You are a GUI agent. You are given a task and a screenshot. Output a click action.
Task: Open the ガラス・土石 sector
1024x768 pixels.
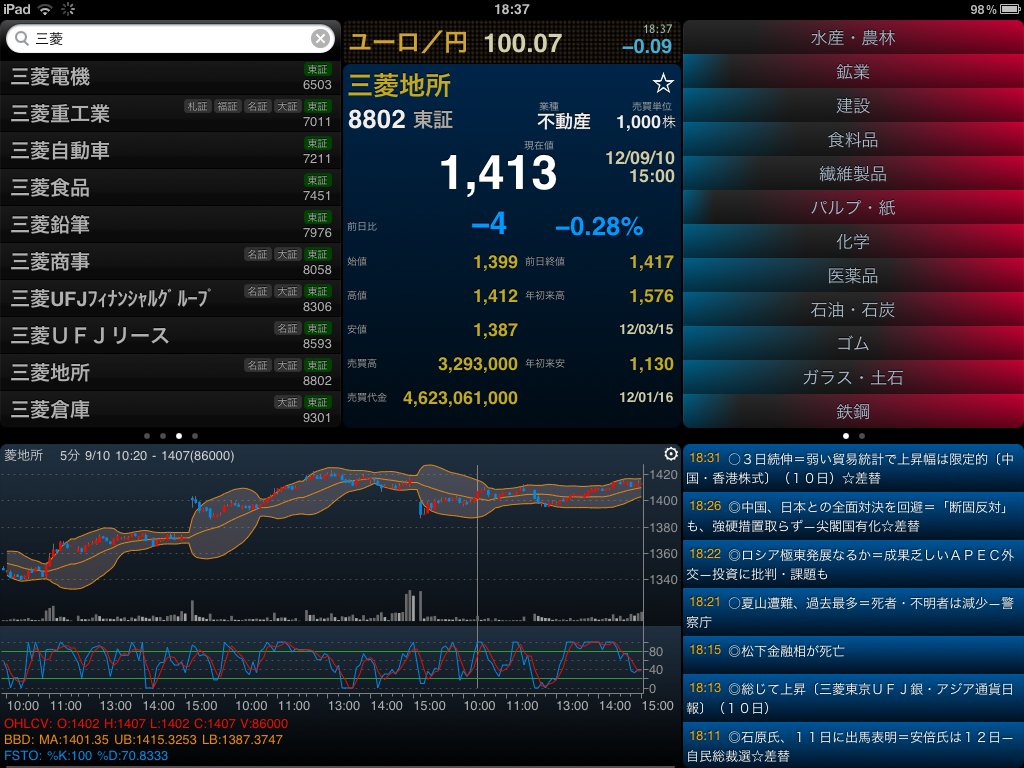[x=853, y=377]
